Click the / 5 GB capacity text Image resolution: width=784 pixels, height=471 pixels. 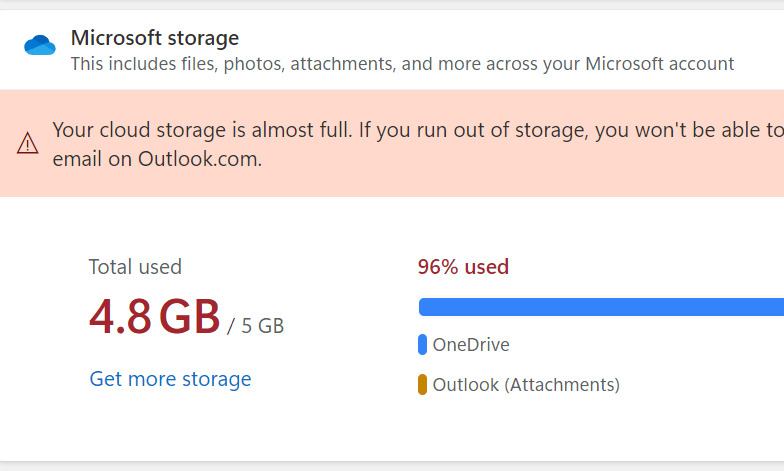pos(256,325)
